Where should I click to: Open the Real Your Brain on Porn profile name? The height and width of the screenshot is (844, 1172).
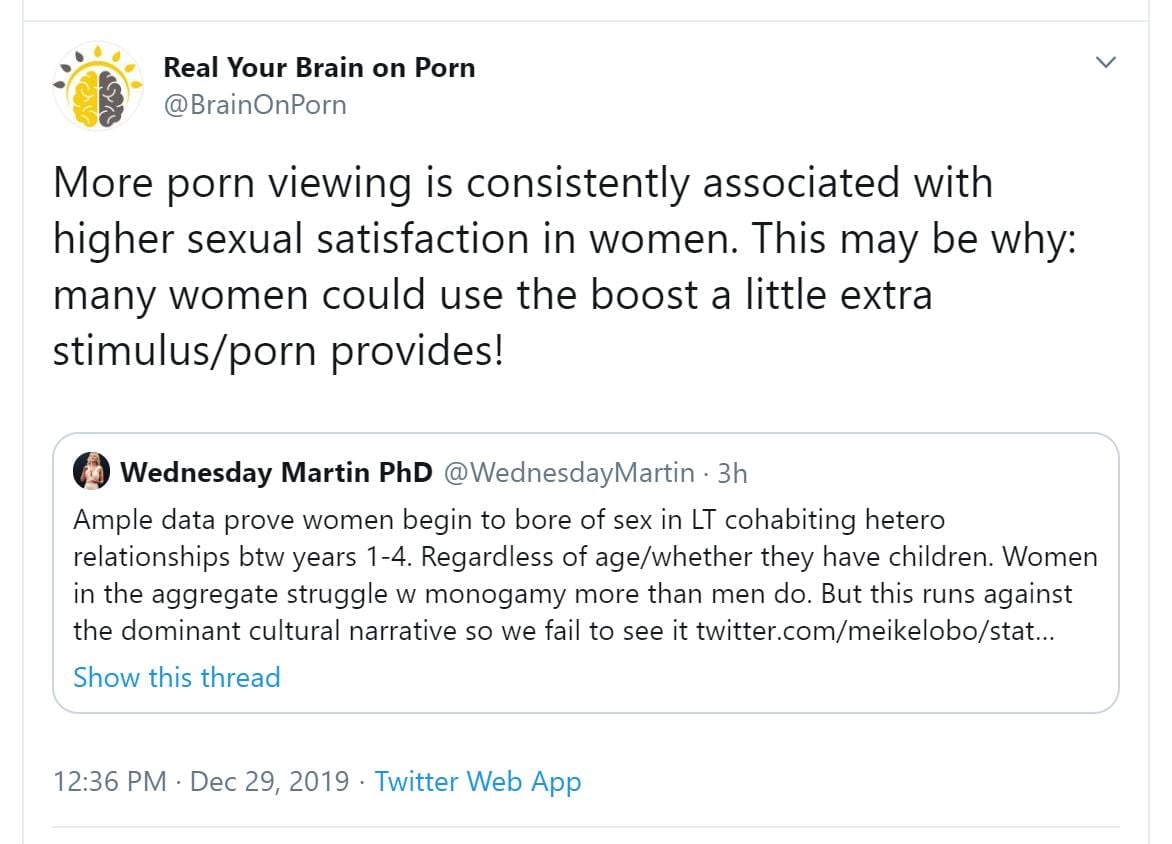tap(319, 68)
